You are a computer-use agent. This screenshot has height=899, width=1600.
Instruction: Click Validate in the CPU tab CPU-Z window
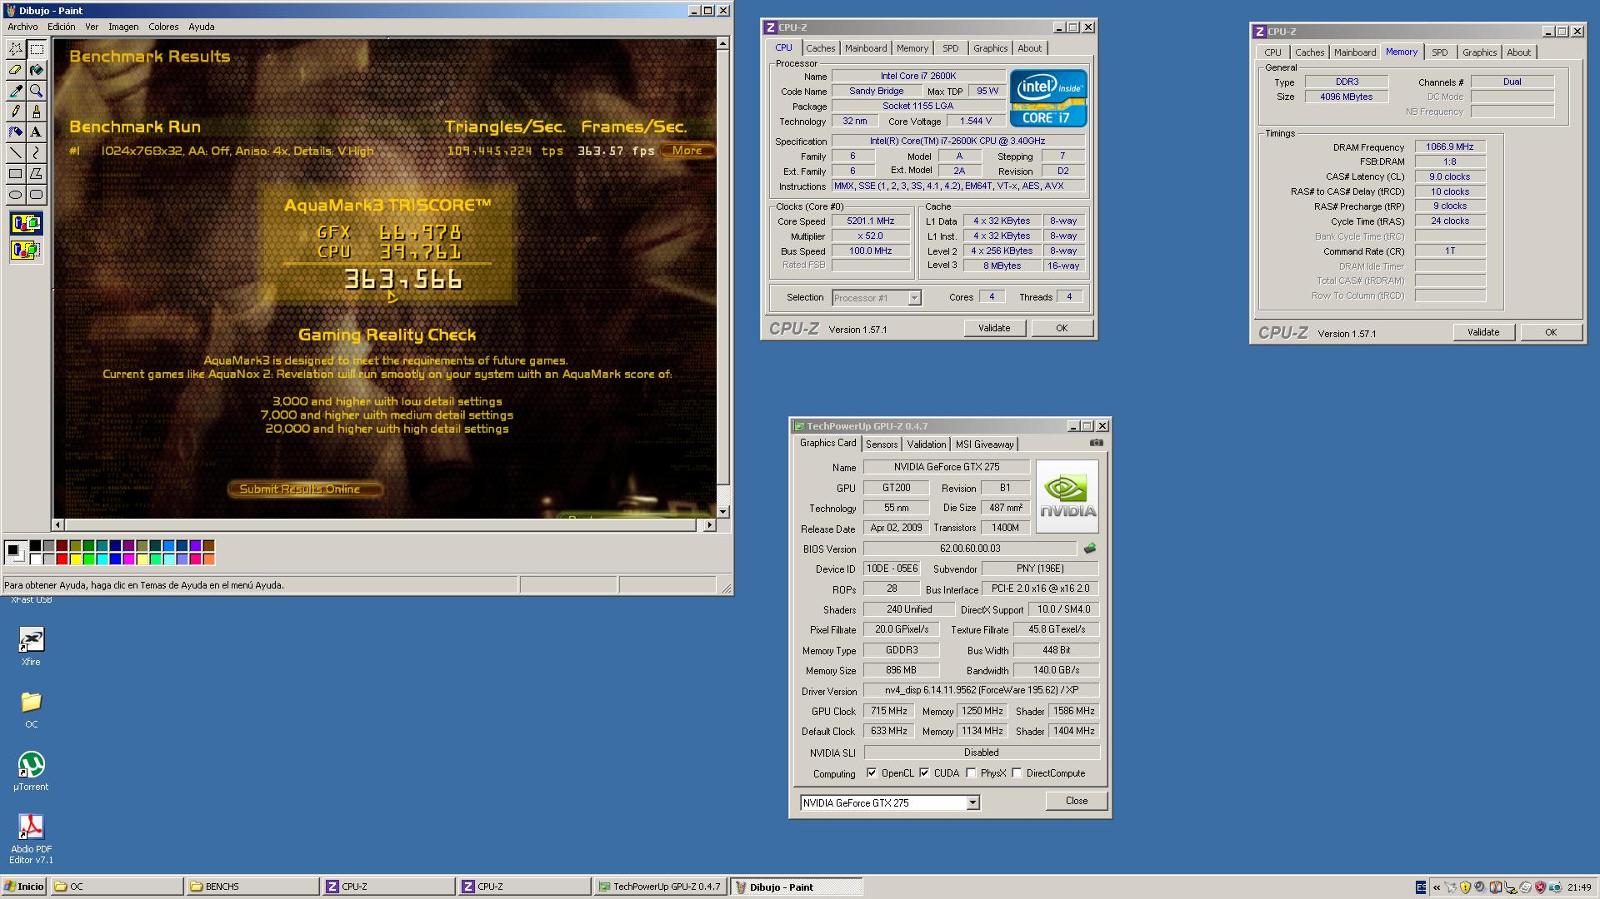[994, 328]
